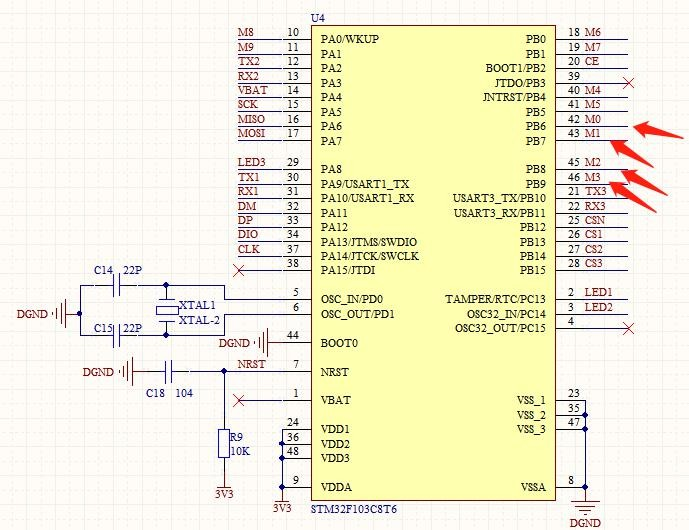Click the 3V3 power port under R9
The image size is (689, 530).
point(224,491)
